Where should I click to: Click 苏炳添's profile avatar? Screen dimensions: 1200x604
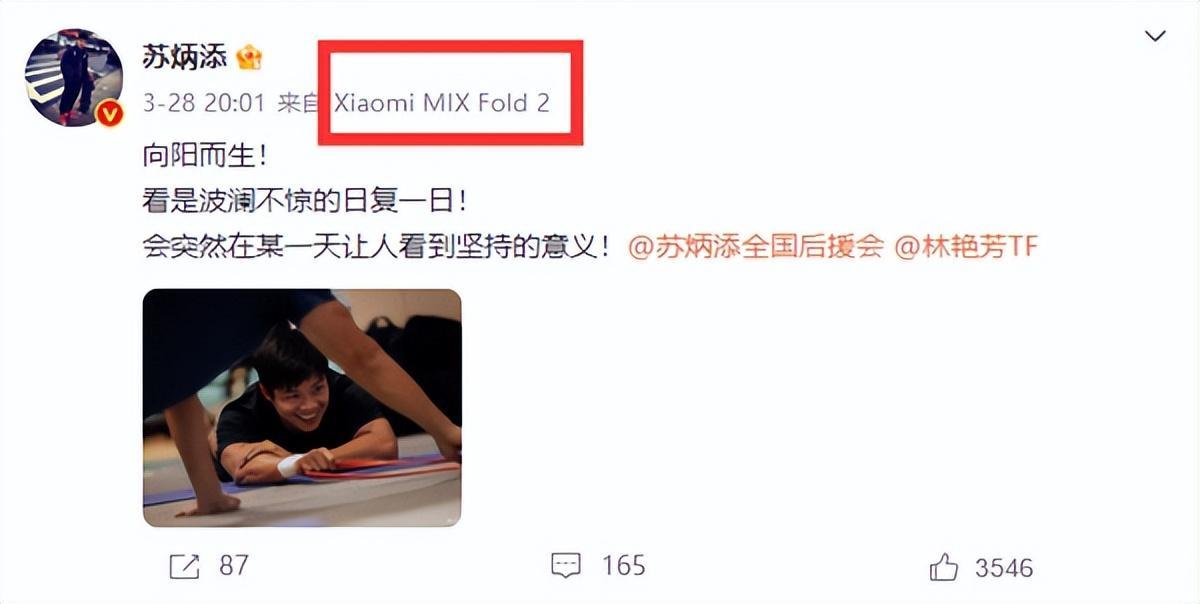[73, 78]
